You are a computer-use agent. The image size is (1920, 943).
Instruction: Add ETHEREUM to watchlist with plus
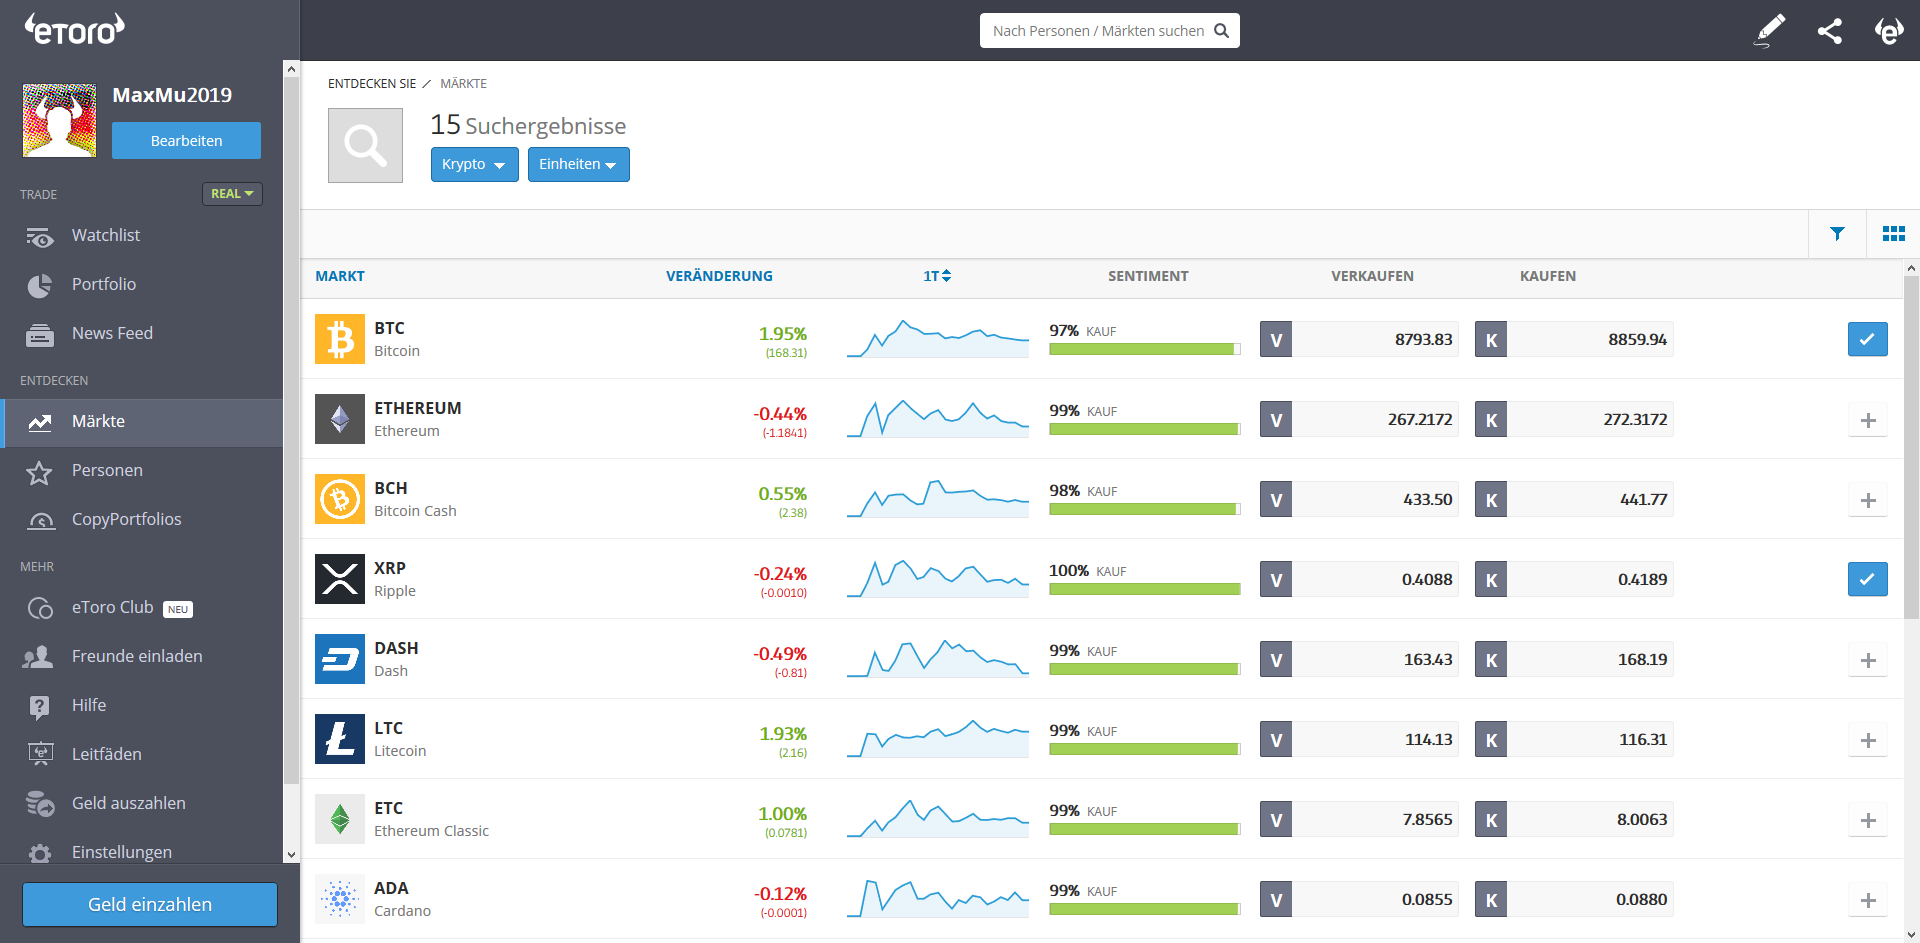pos(1867,420)
